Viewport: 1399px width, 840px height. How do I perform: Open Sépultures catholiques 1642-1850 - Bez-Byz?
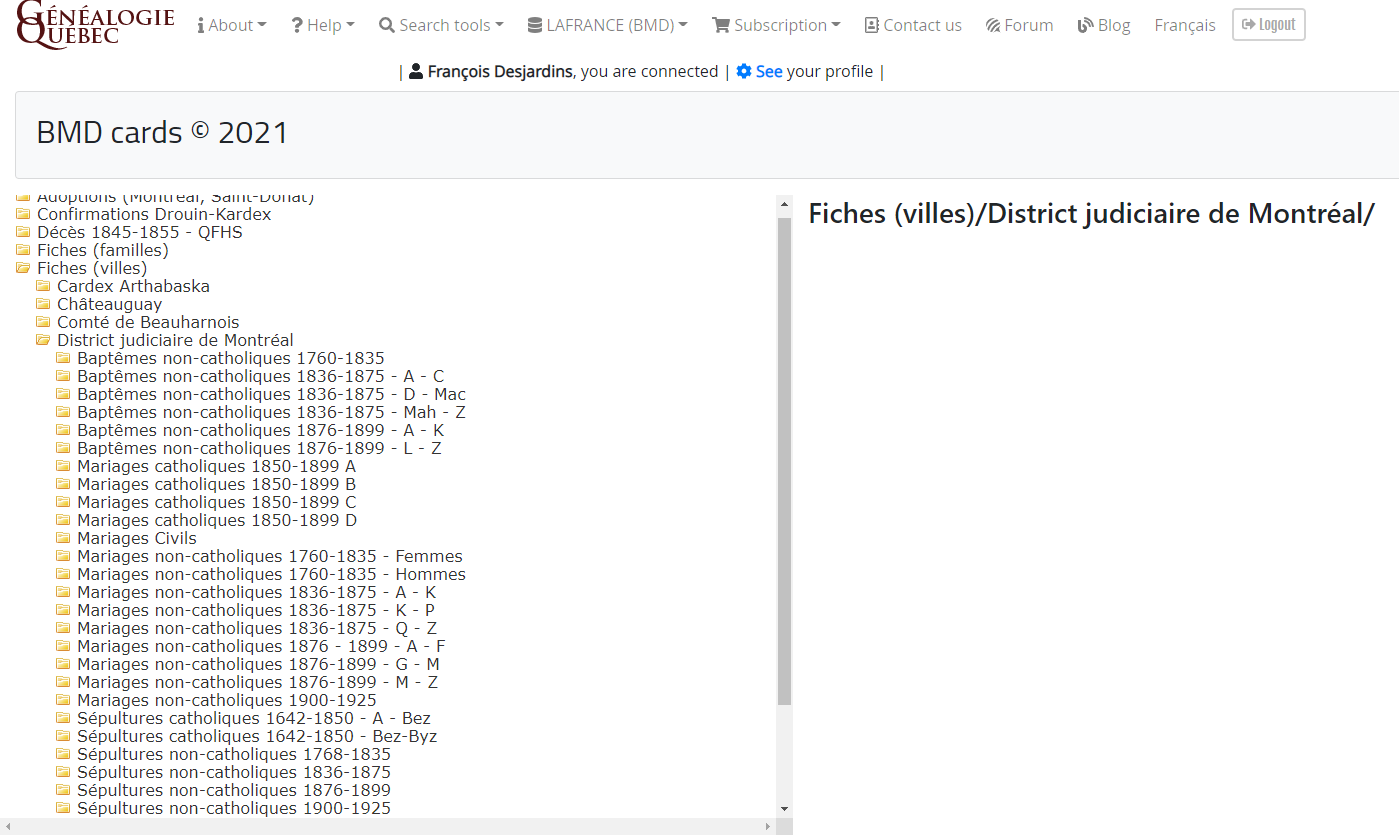(x=257, y=736)
